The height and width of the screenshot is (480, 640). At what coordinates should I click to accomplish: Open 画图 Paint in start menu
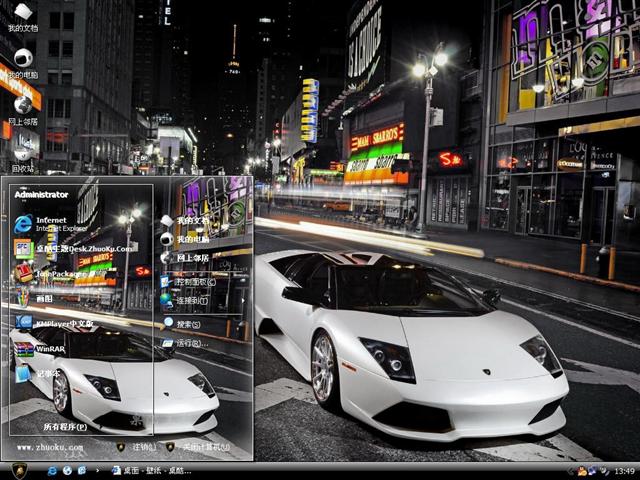pyautogui.click(x=33, y=298)
